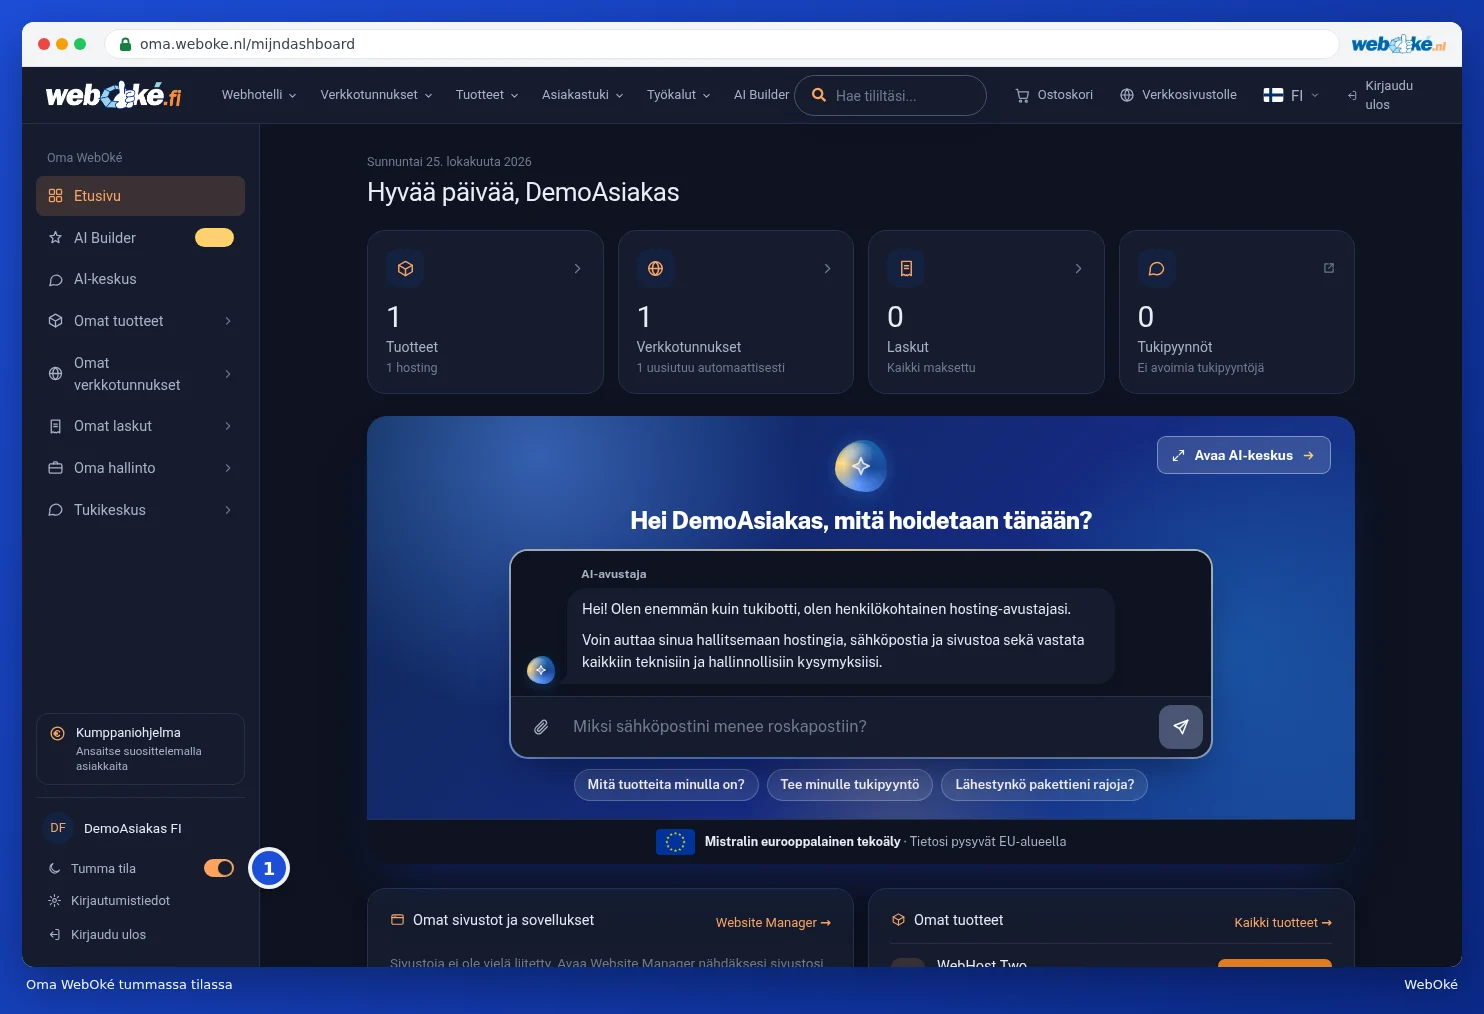Expand the Verkkotunnukset top menu

(x=376, y=95)
